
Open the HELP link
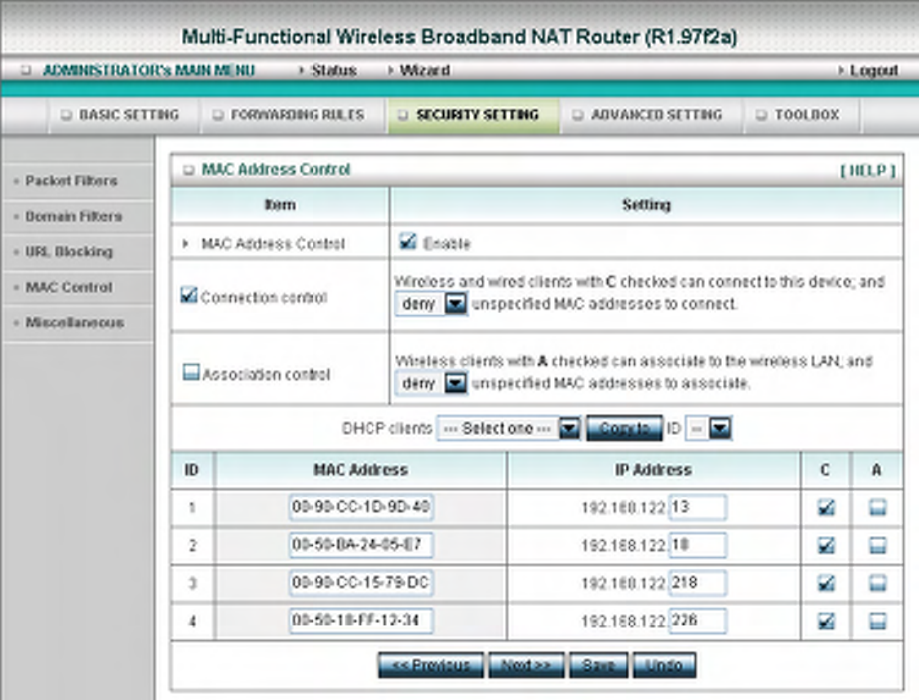pyautogui.click(x=867, y=171)
